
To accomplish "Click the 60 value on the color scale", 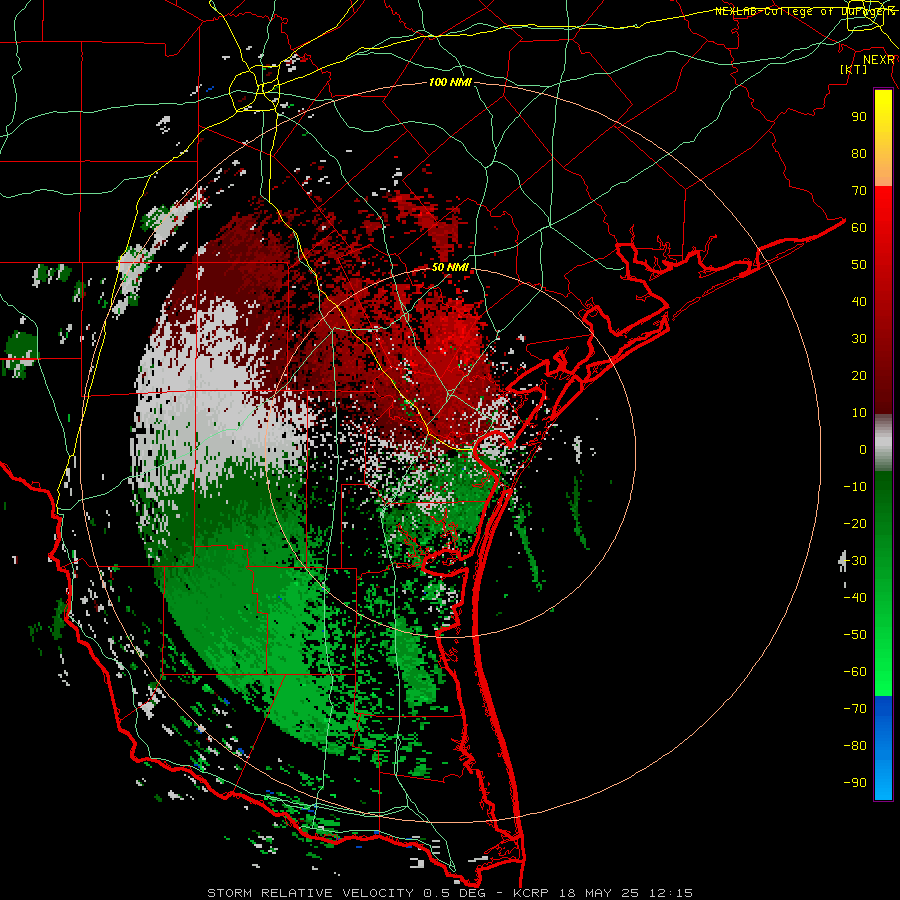I will 859,227.
